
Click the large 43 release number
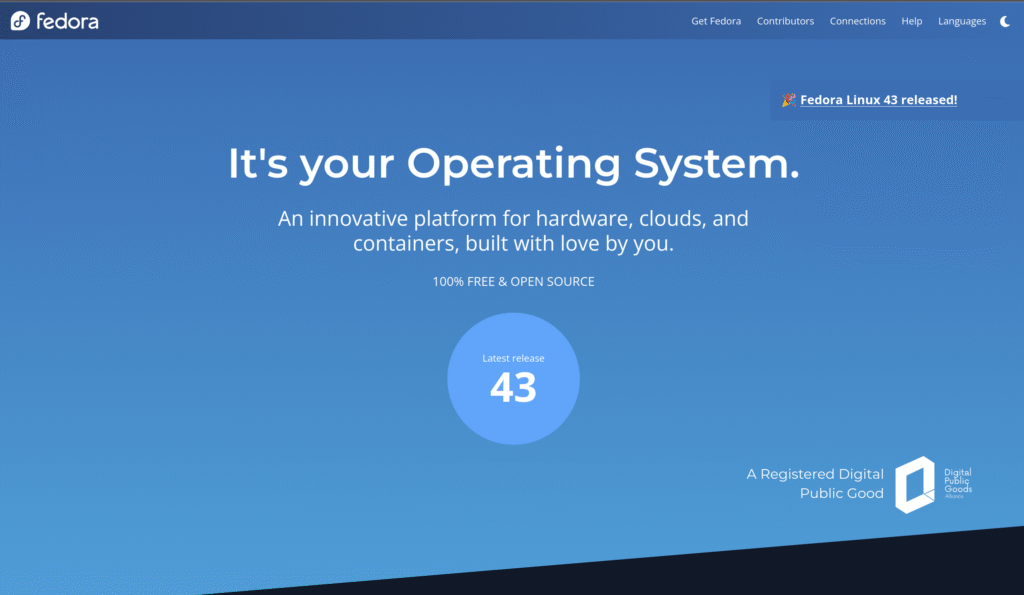(x=513, y=388)
